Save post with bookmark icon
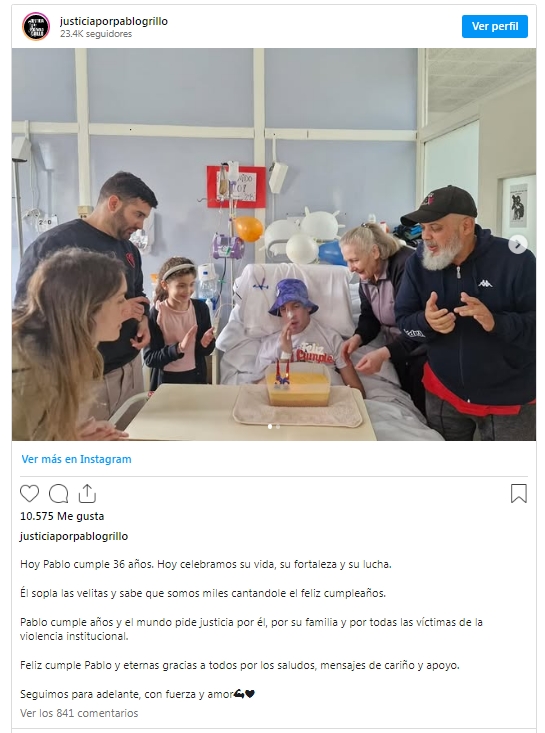 pos(518,494)
